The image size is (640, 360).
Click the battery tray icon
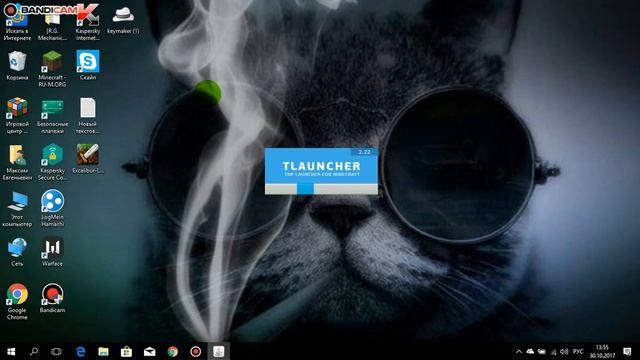pos(542,351)
